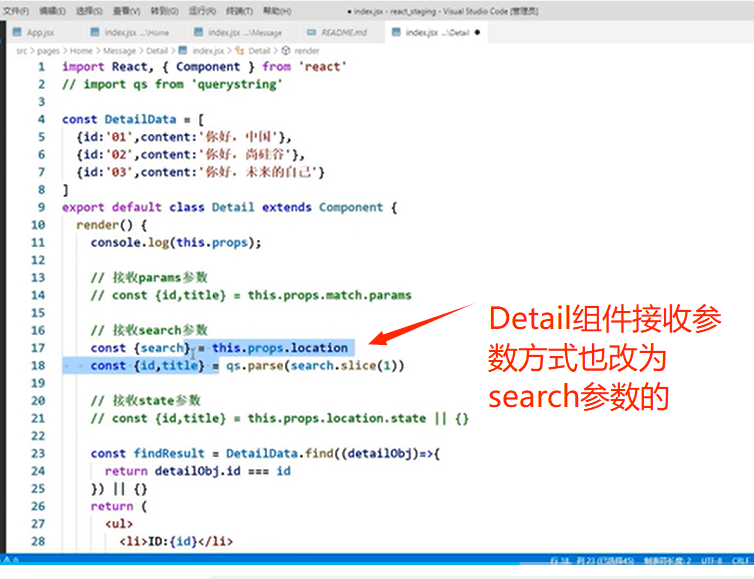Click the 'return (' on line 26
The image size is (754, 579).
coord(119,506)
